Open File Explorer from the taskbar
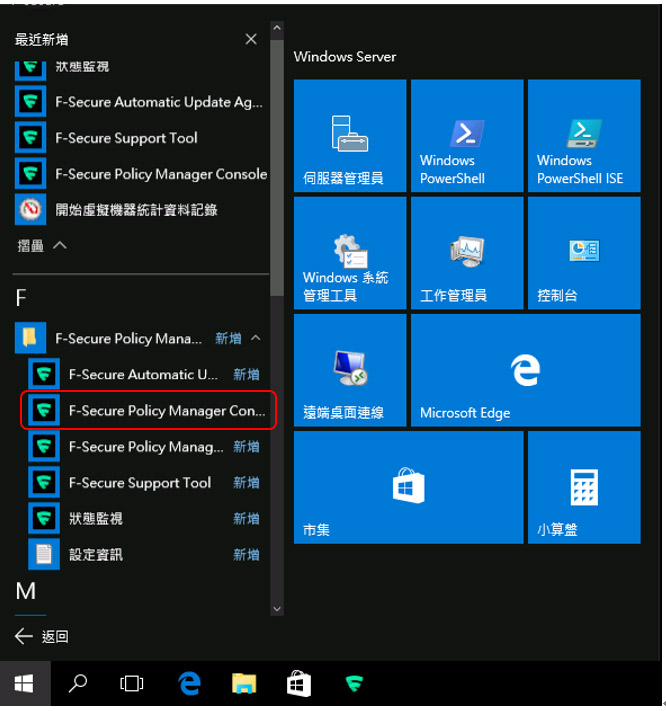 coord(244,683)
